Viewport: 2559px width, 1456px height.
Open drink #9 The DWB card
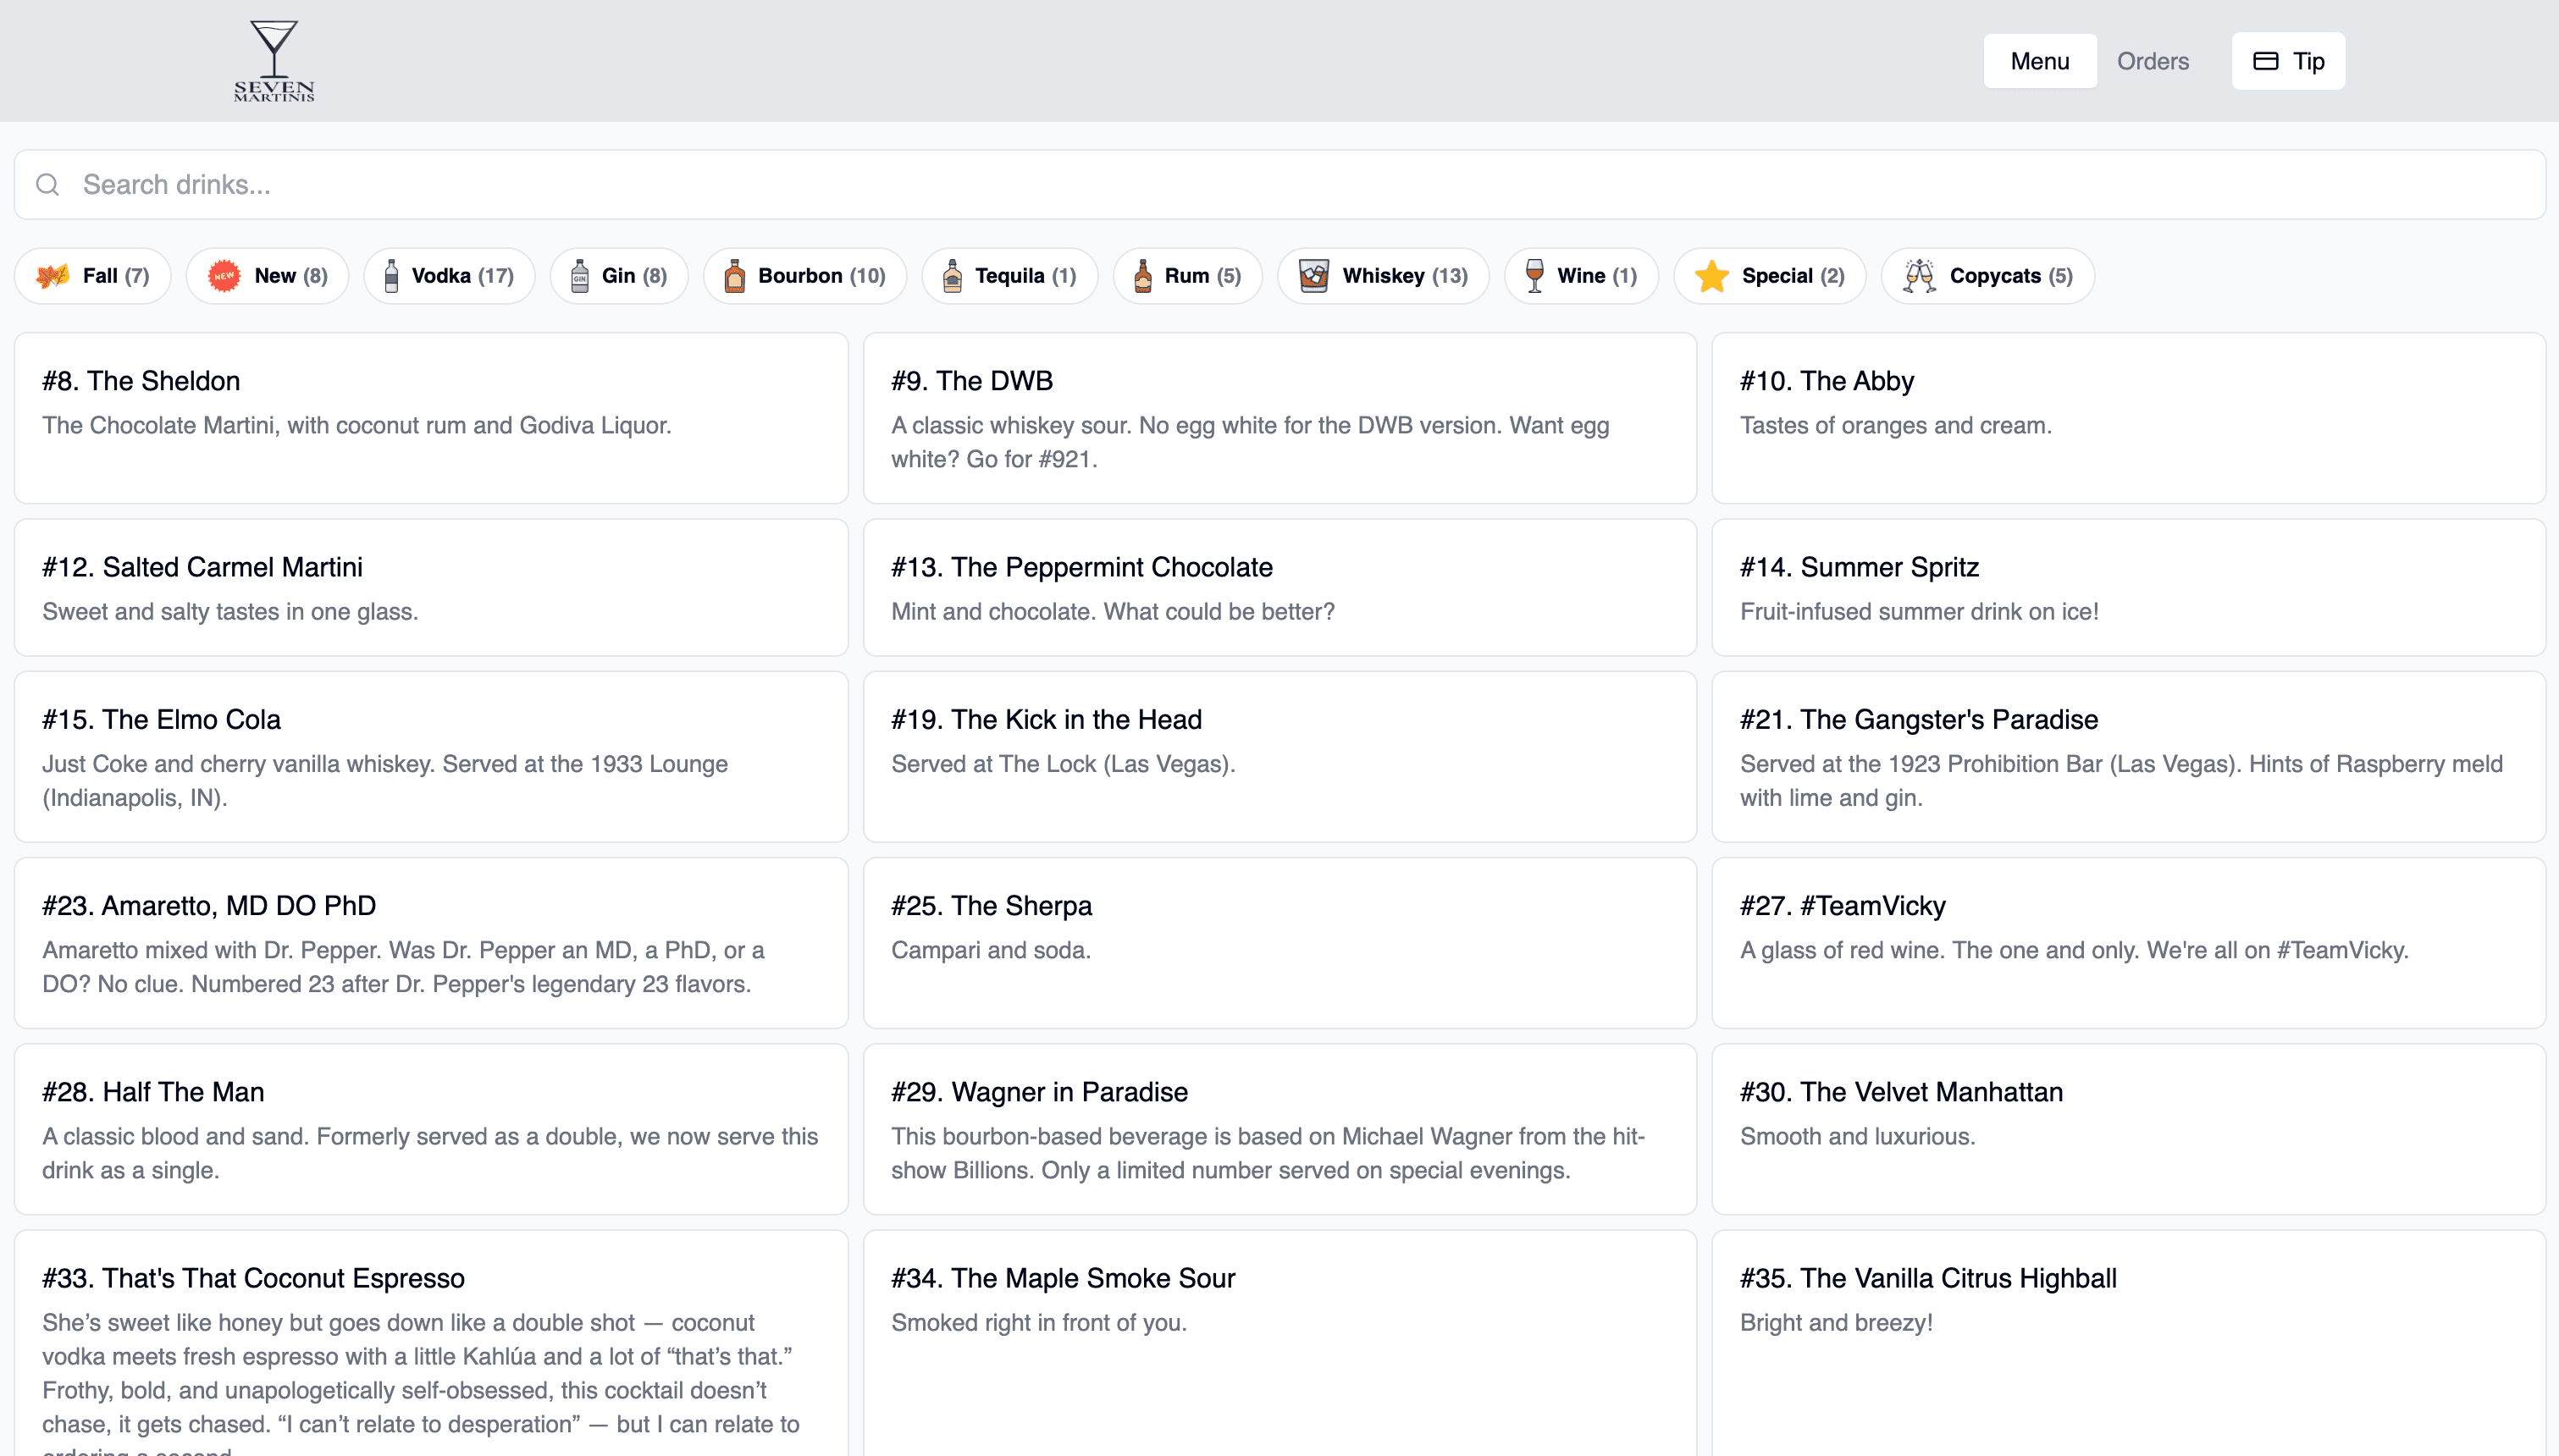[x=1279, y=418]
